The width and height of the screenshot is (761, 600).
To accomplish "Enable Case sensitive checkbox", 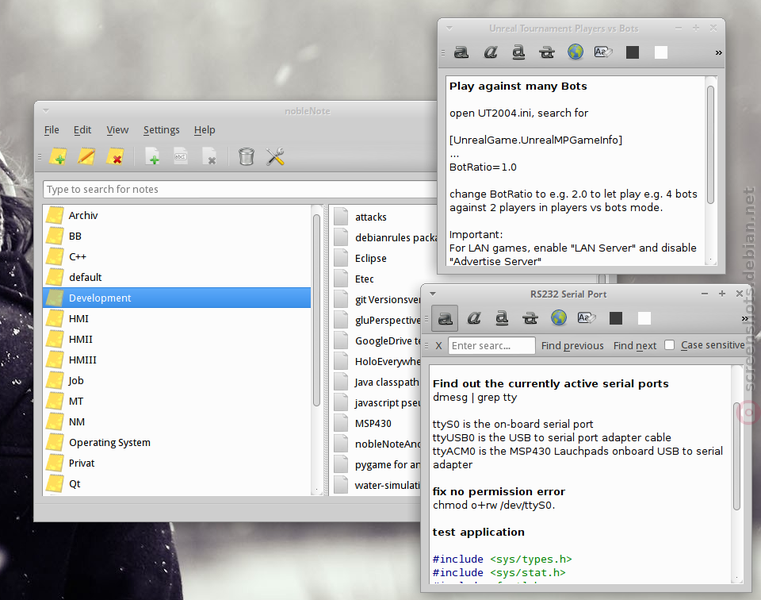I will tap(669, 345).
